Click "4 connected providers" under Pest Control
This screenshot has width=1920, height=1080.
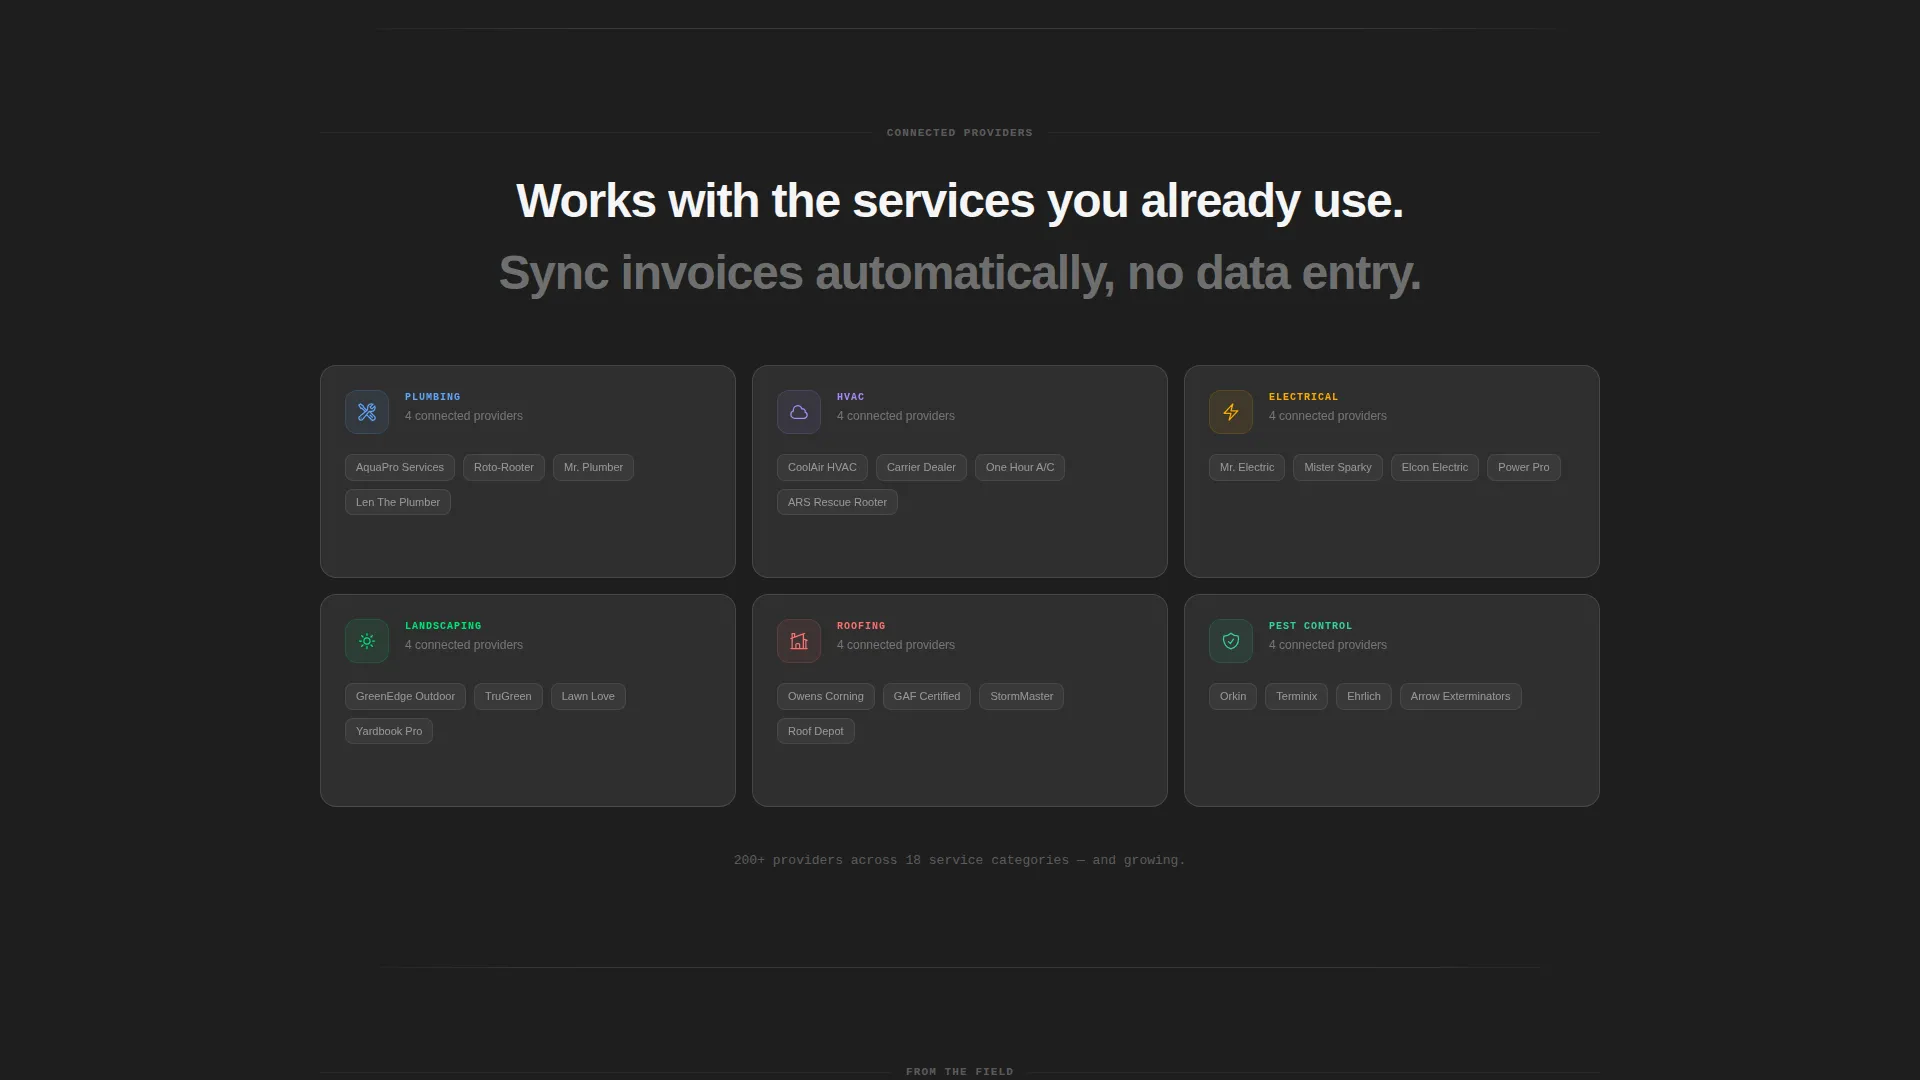point(1328,645)
